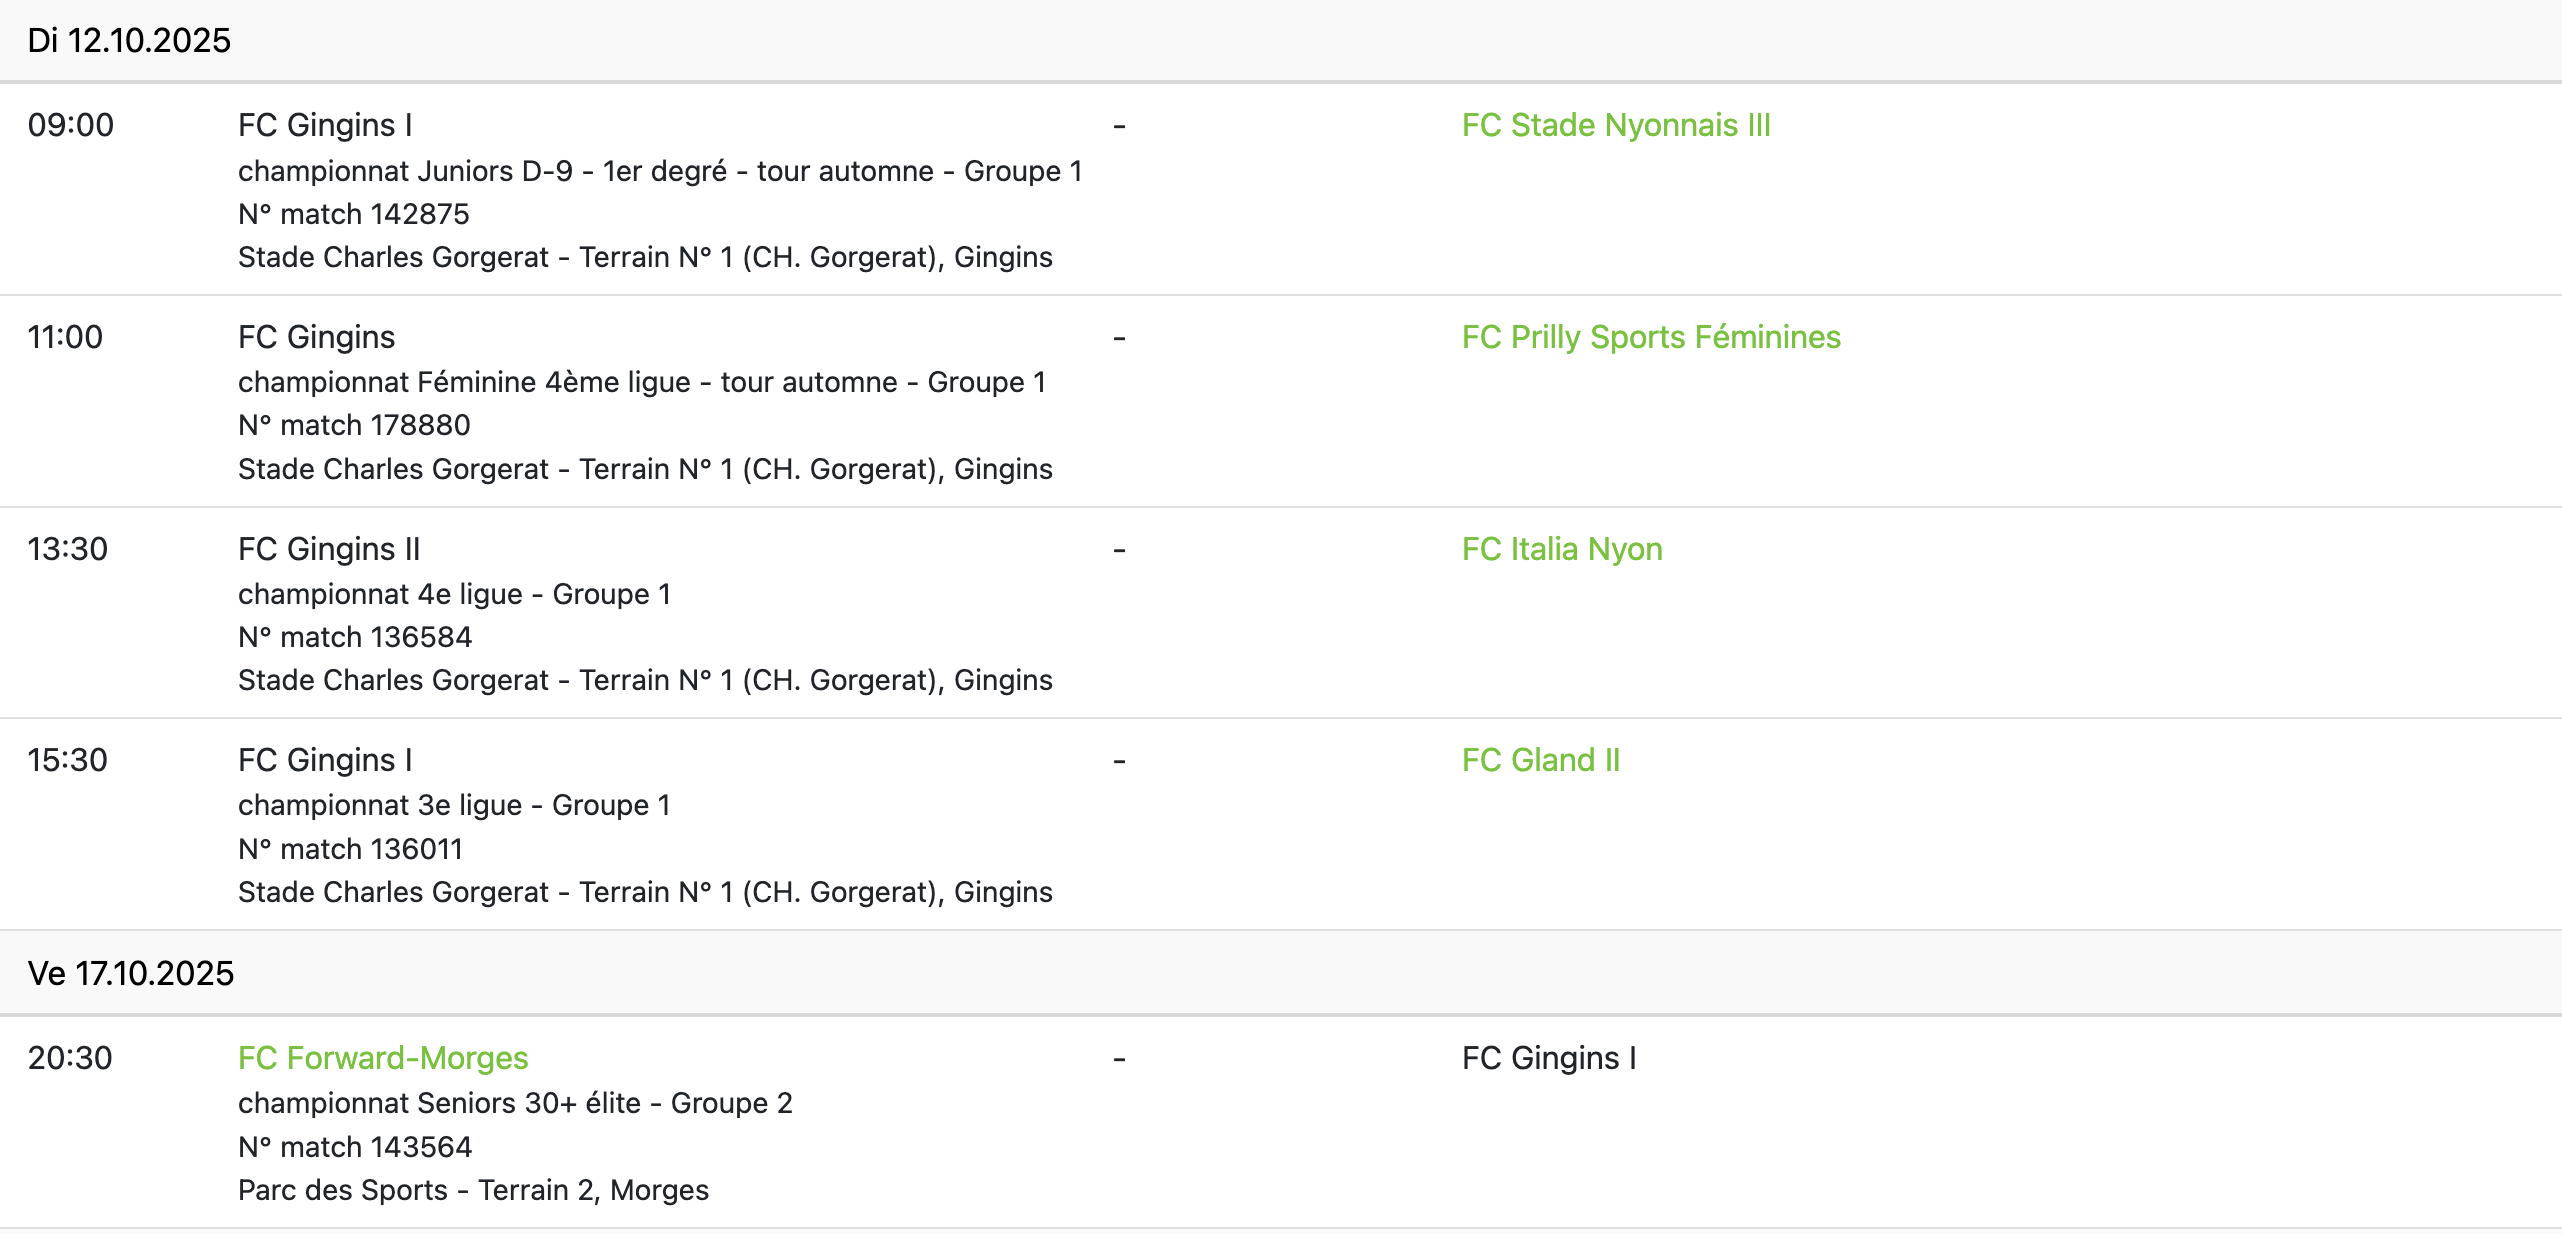Click match number 142875 text

pyautogui.click(x=354, y=214)
